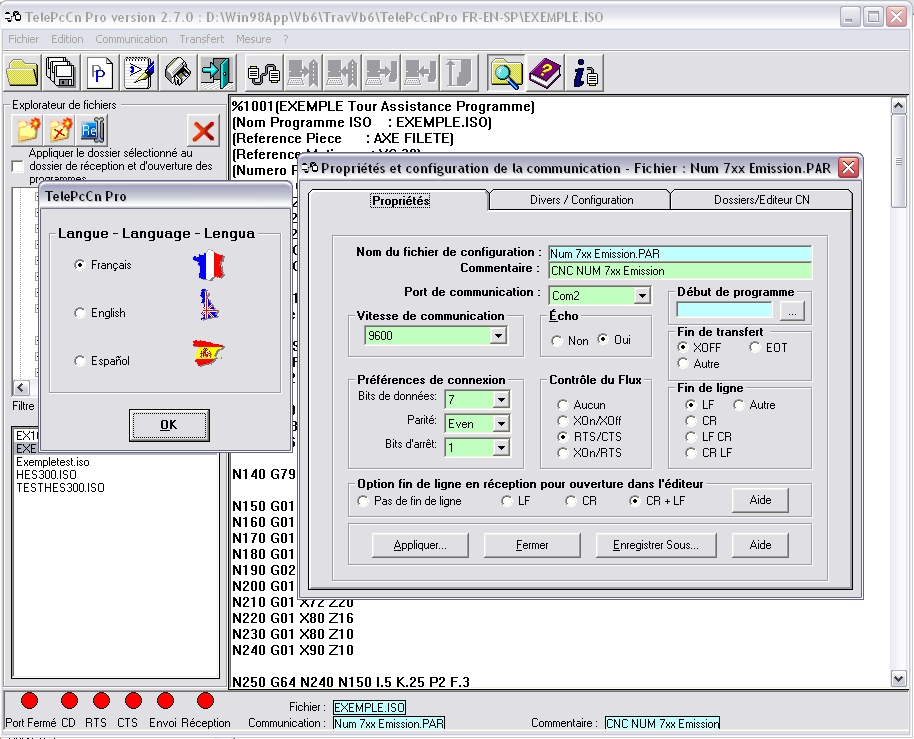The width and height of the screenshot is (914, 739).
Task: Open the Edition menu
Action: click(67, 39)
